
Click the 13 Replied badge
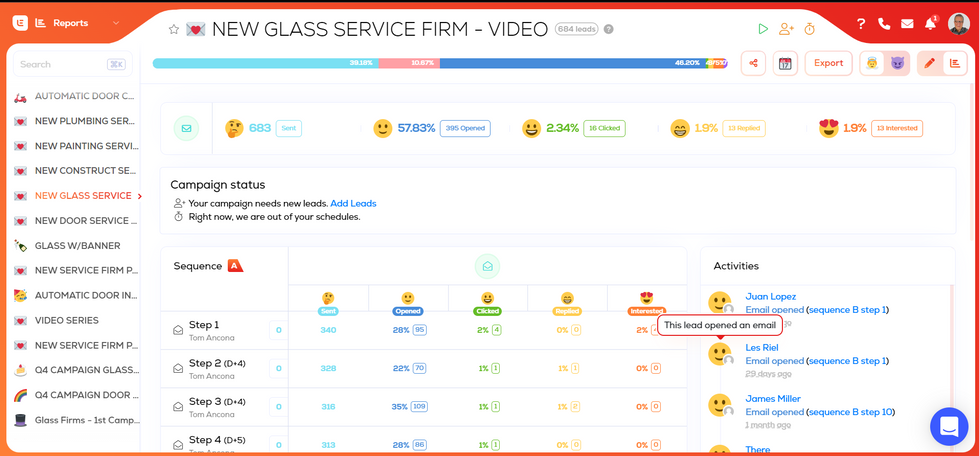pyautogui.click(x=744, y=129)
